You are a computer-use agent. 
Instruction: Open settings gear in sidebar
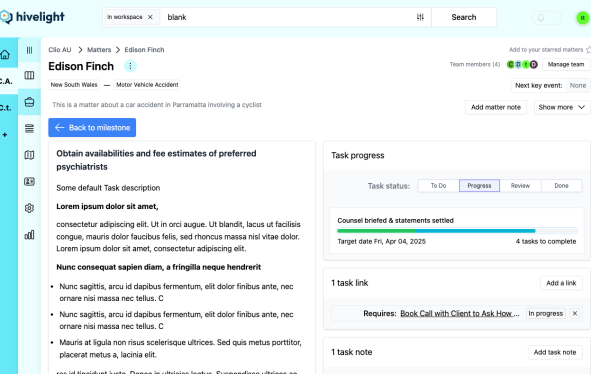point(29,208)
